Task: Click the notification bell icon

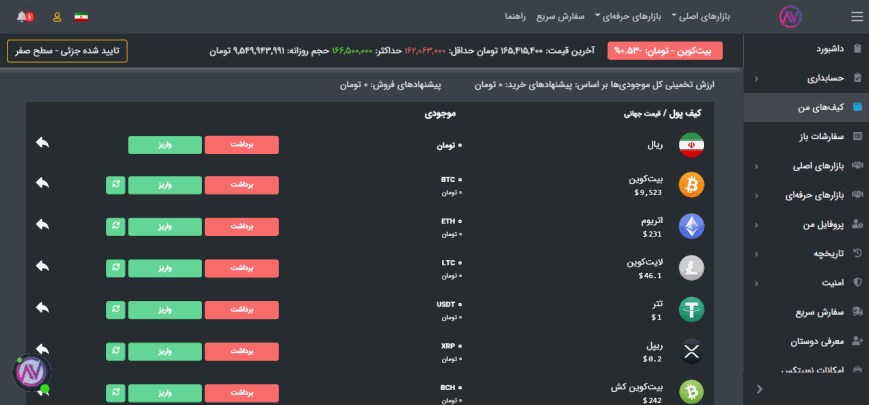Action: pos(23,17)
